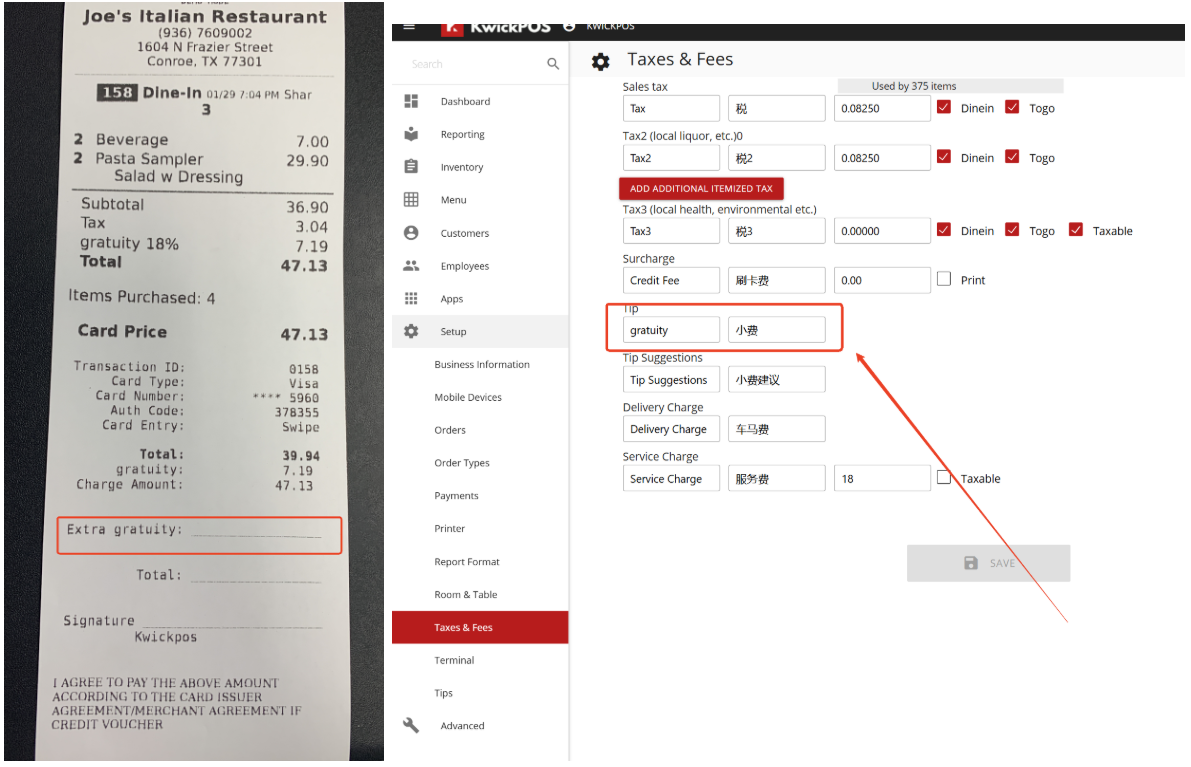Viewport: 1191px width, 767px height.
Task: Open Terminal settings
Action: click(x=480, y=660)
